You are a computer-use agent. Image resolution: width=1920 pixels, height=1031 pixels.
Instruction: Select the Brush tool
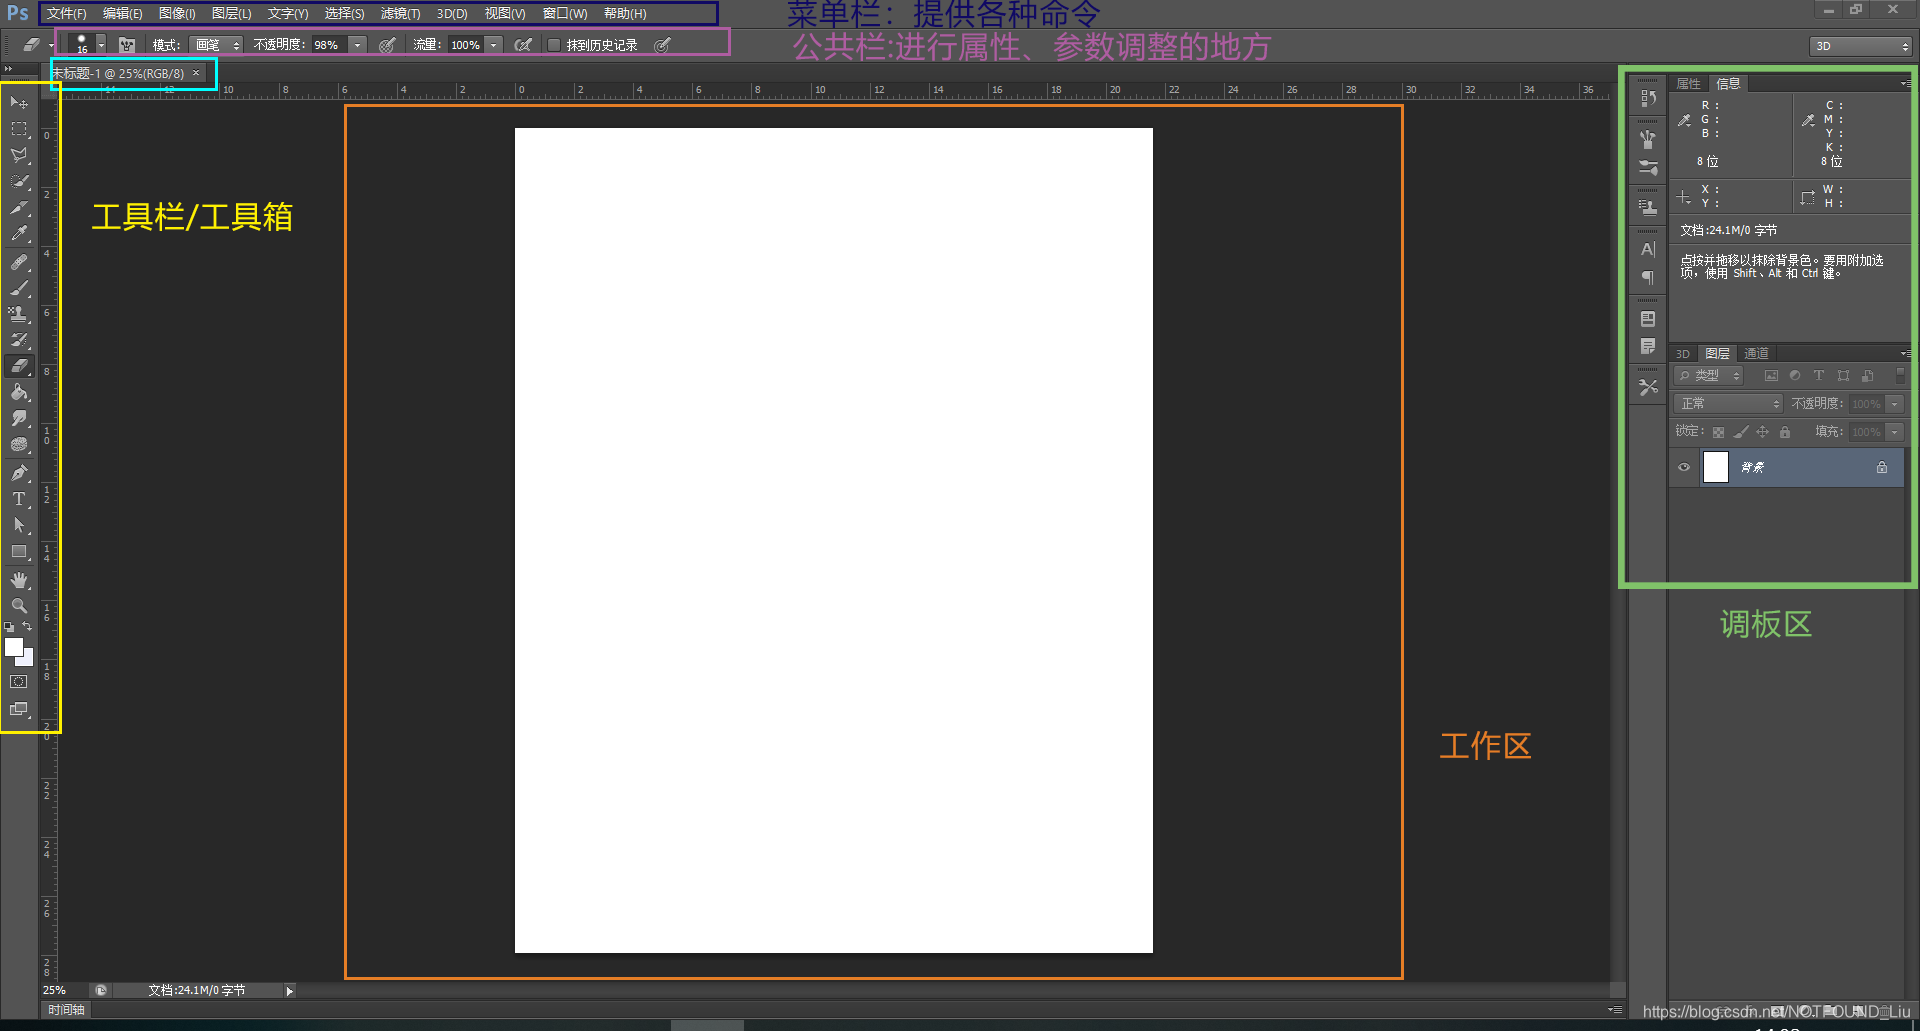point(19,288)
